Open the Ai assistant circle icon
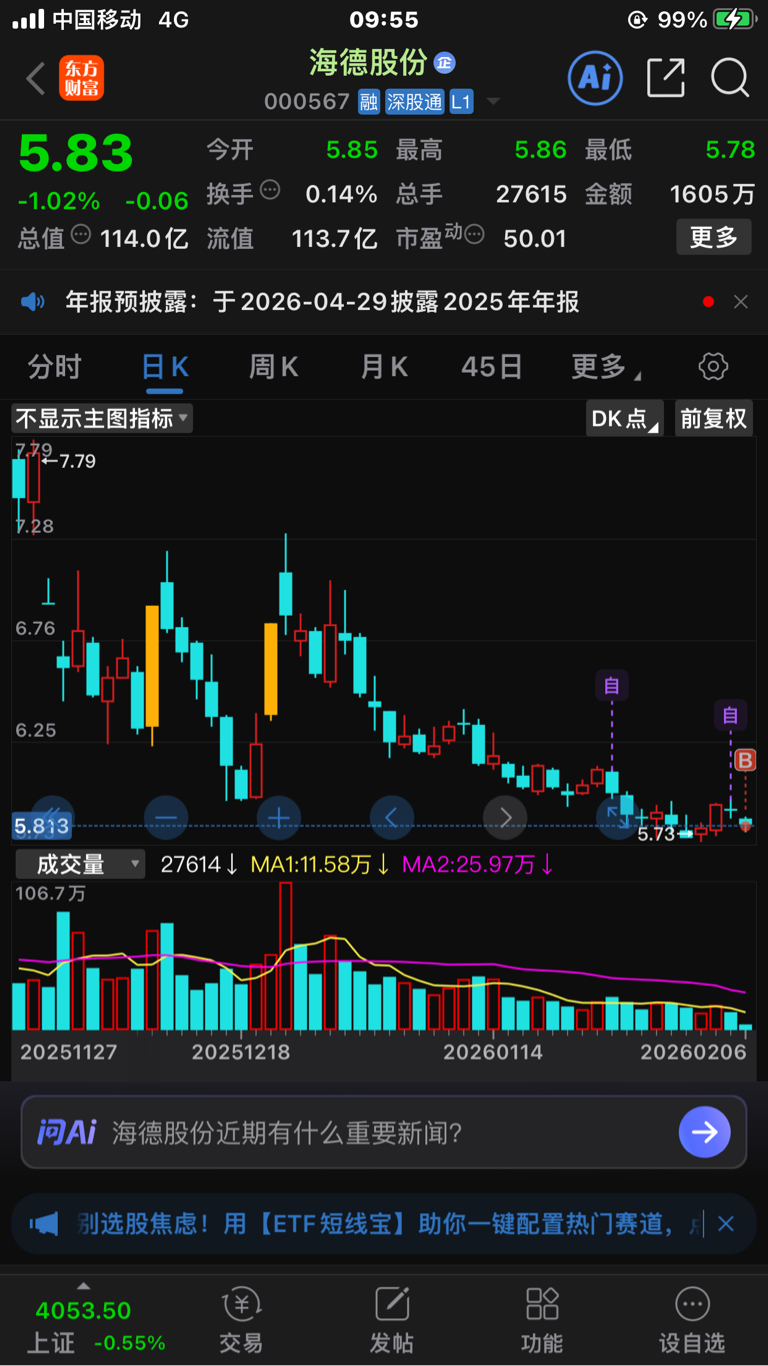768x1366 pixels. (x=595, y=78)
